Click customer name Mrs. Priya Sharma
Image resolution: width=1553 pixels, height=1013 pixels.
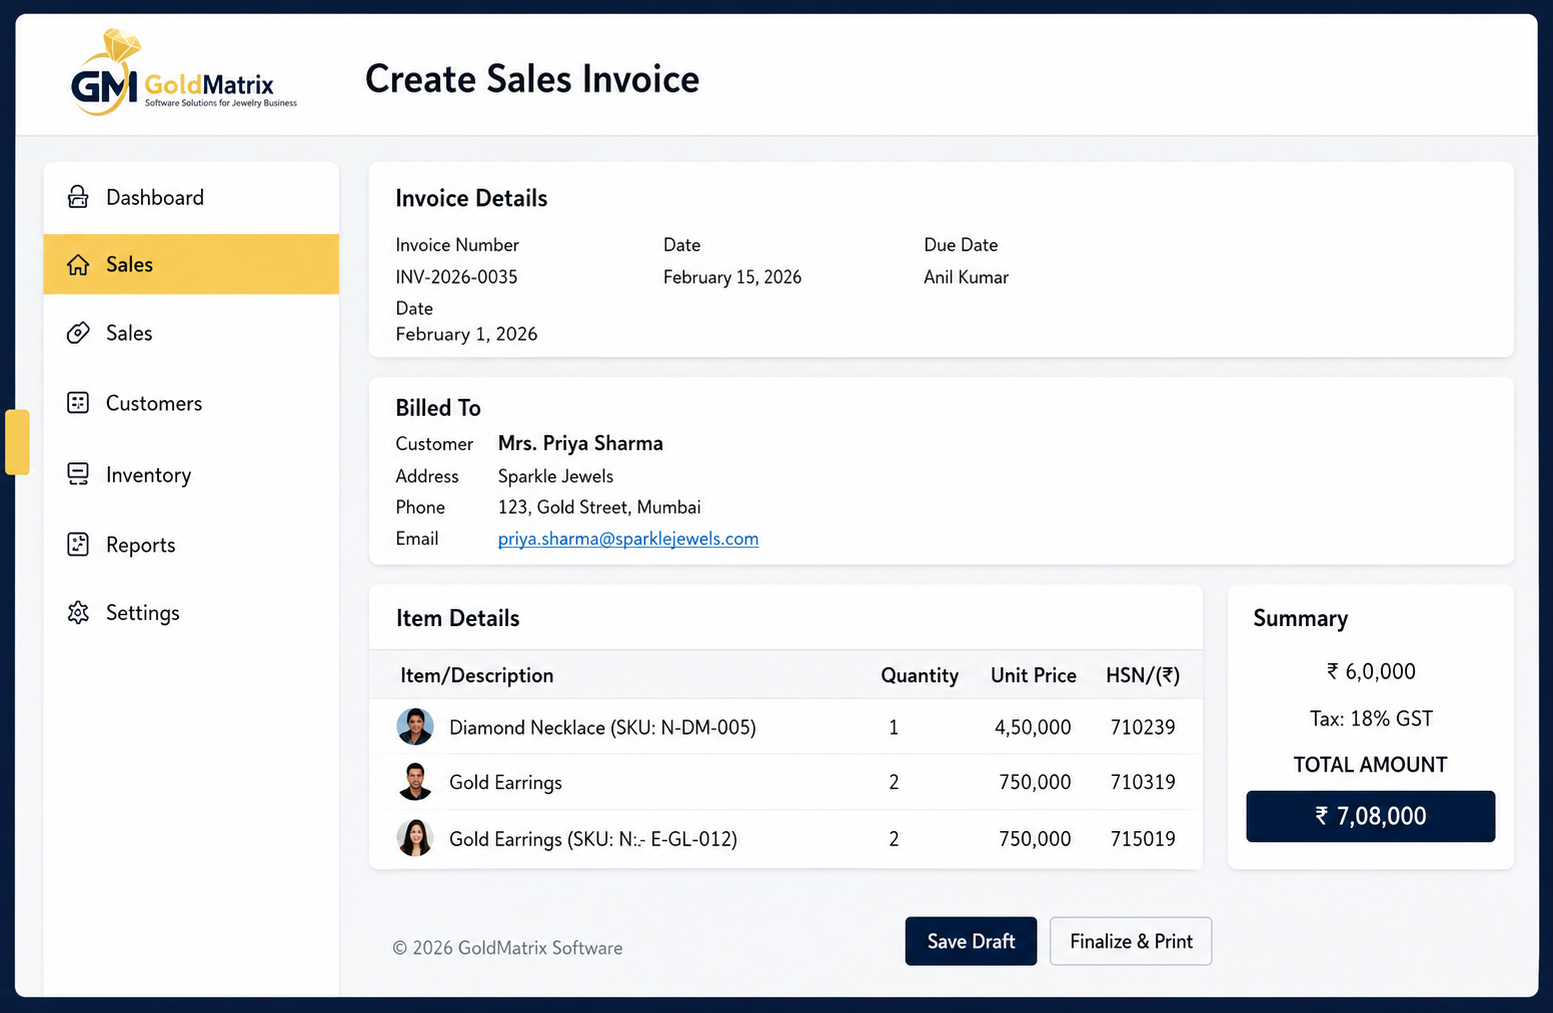click(580, 443)
